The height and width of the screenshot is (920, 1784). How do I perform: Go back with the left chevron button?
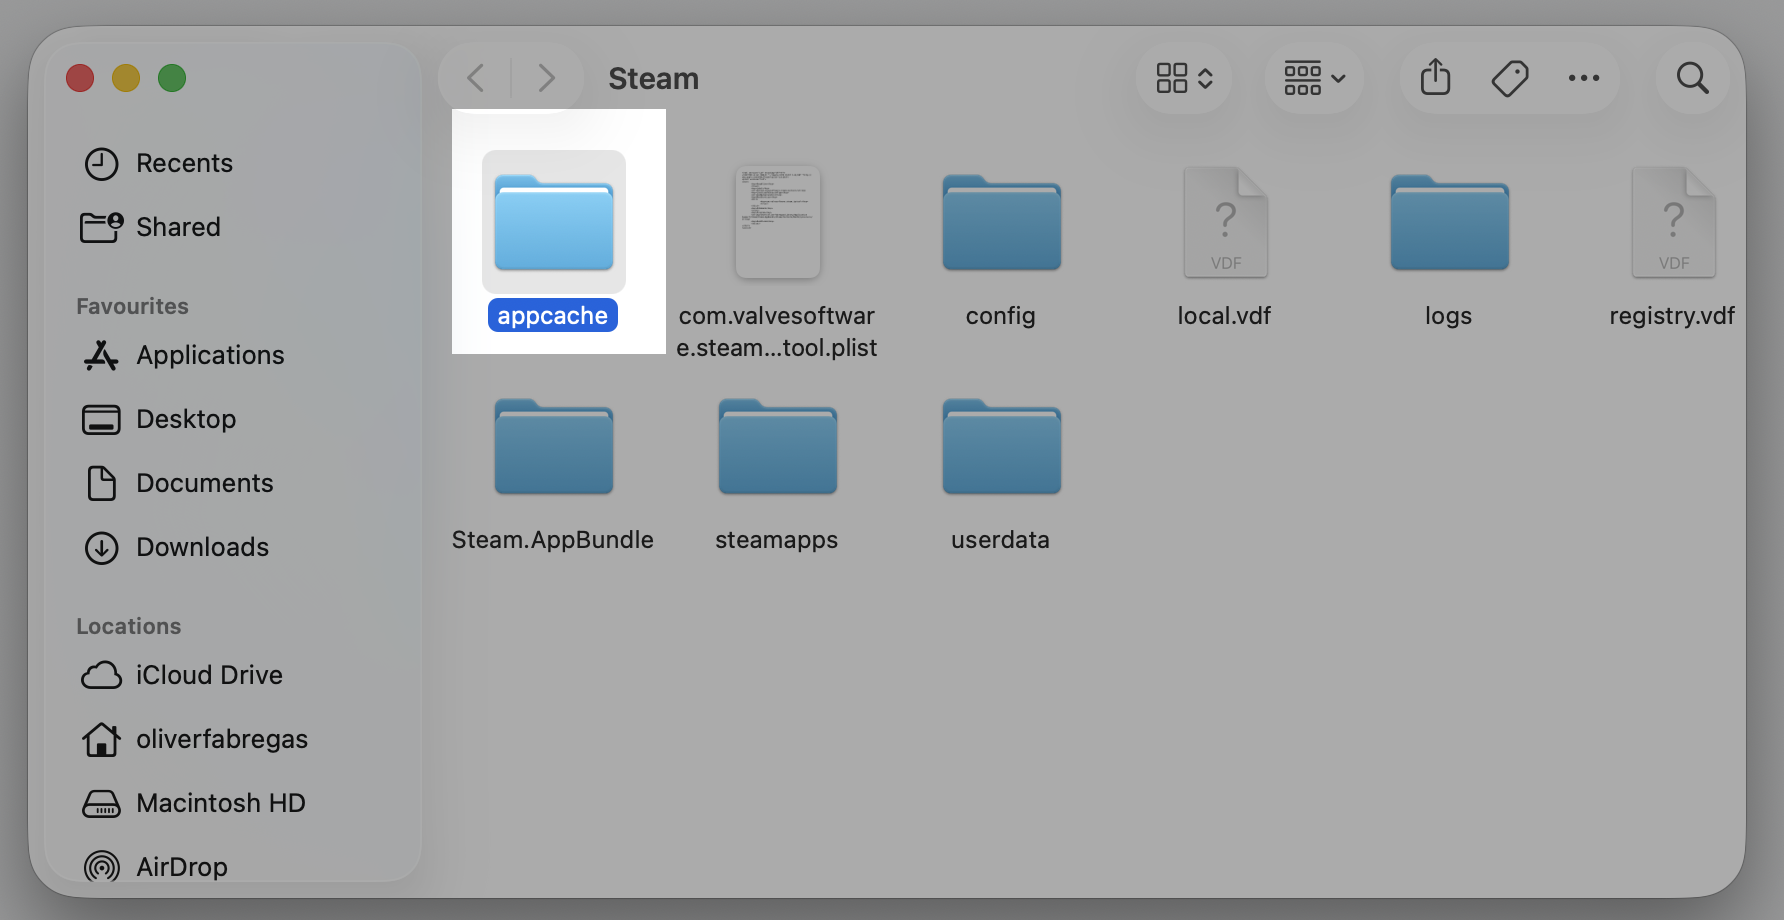pyautogui.click(x=476, y=78)
